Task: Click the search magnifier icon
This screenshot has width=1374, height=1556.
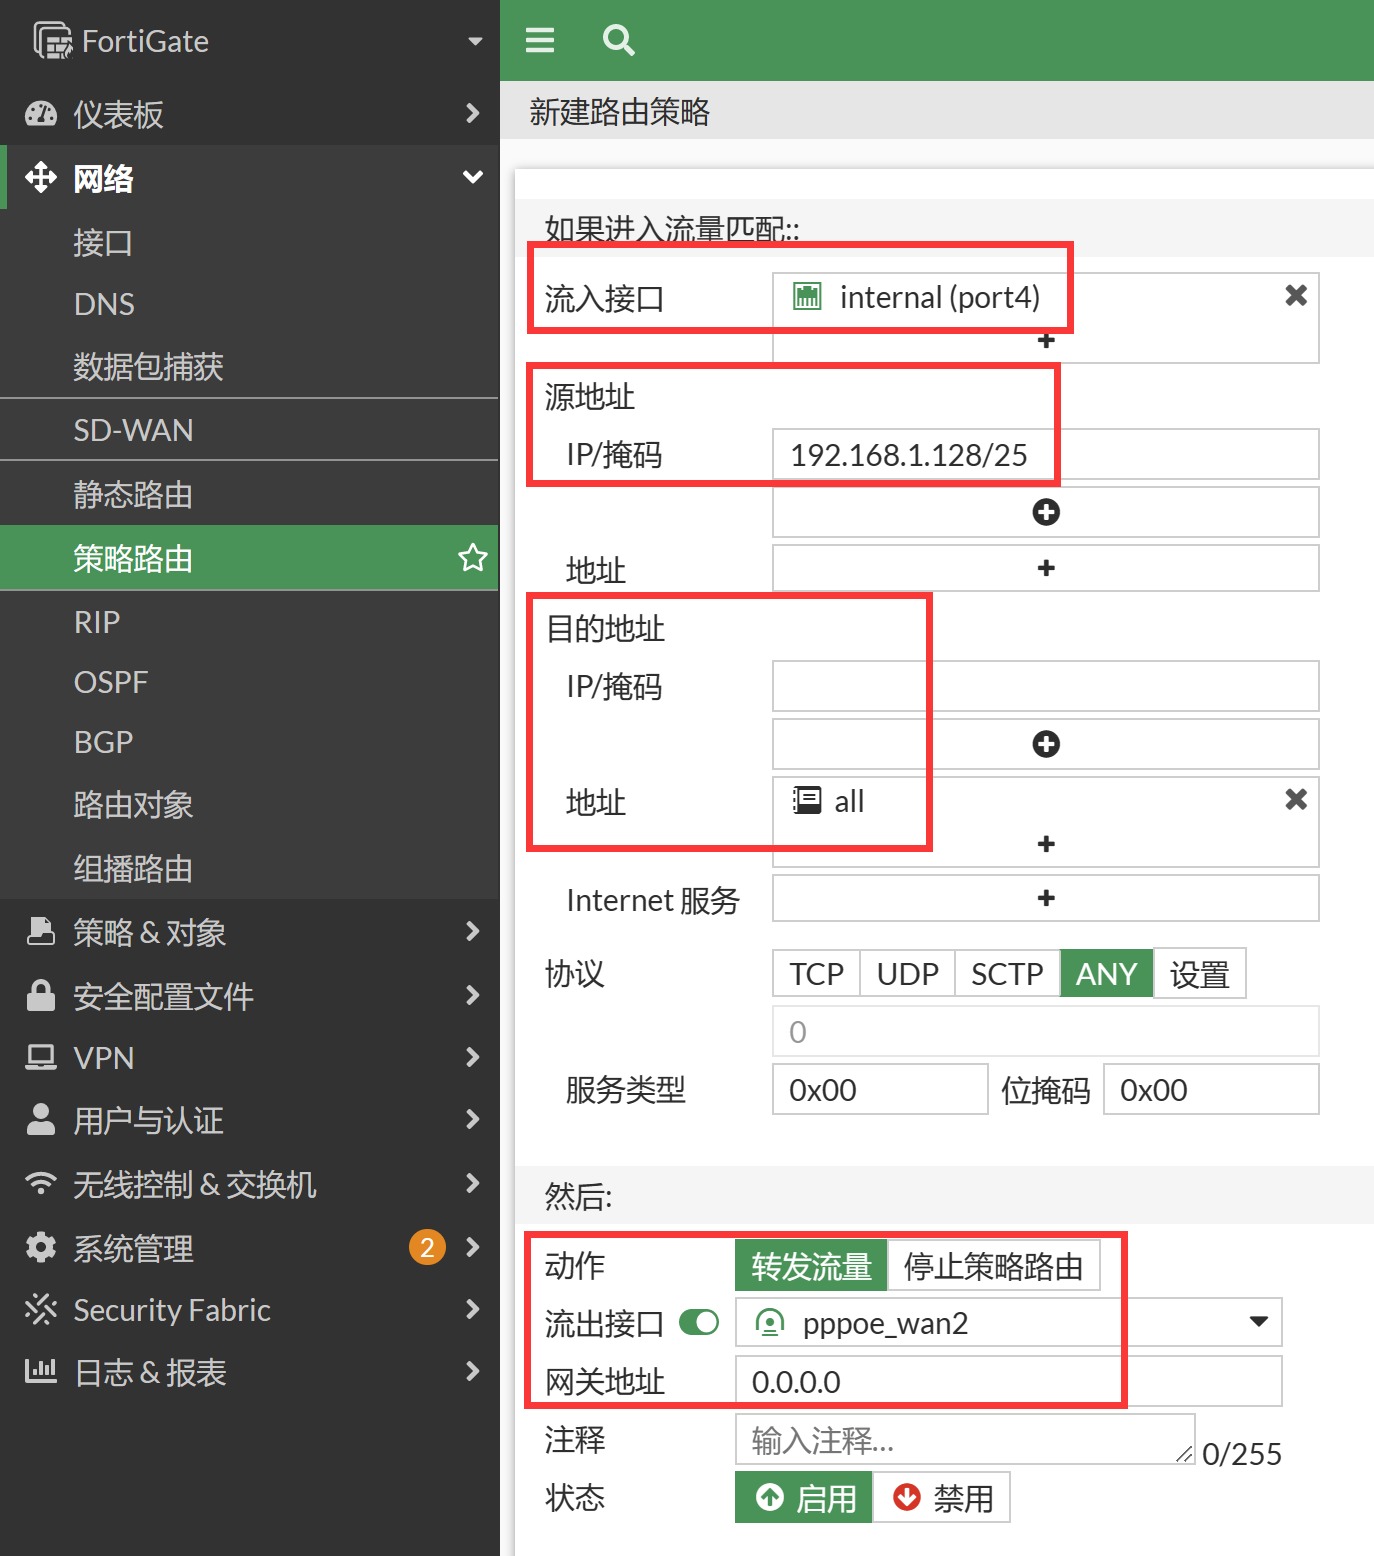Action: click(618, 40)
